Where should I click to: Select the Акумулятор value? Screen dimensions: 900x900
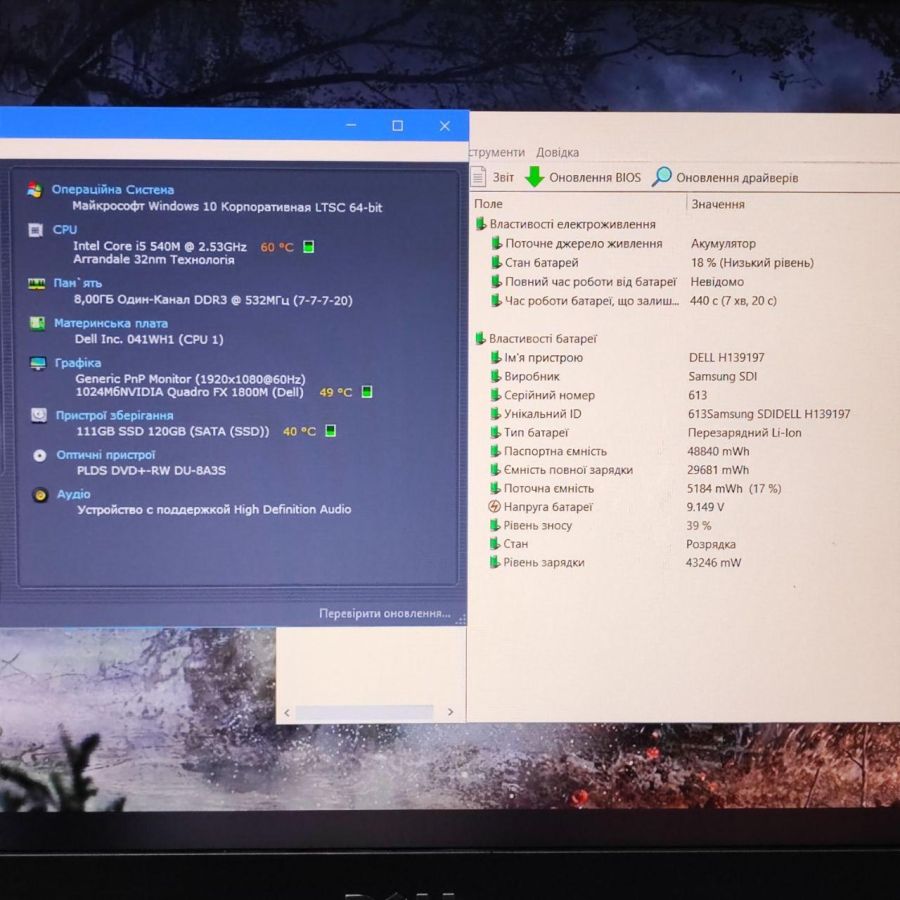tap(723, 243)
